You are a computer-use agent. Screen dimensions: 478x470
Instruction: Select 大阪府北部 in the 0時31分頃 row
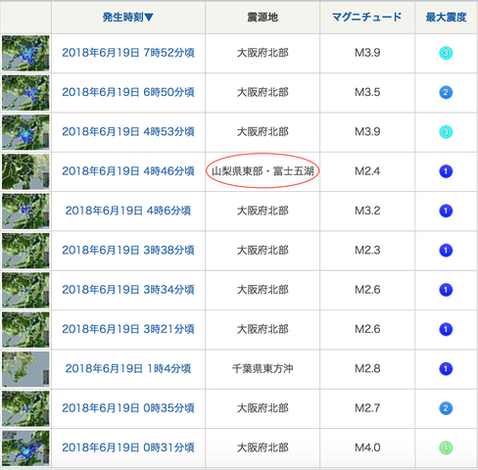tap(263, 448)
